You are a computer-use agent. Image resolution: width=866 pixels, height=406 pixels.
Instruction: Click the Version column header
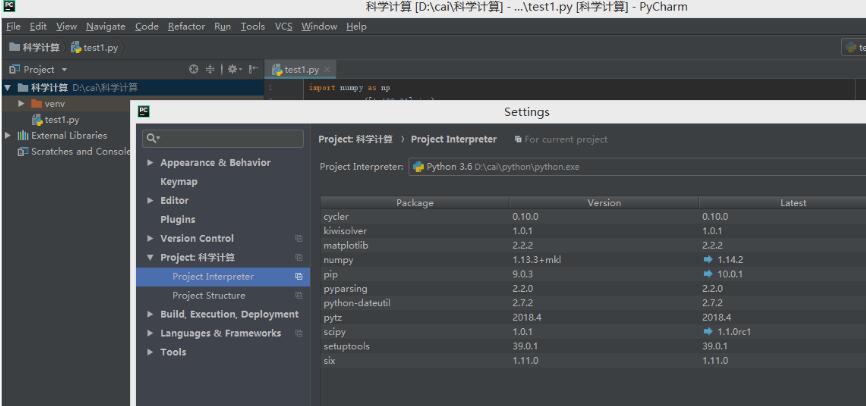604,203
